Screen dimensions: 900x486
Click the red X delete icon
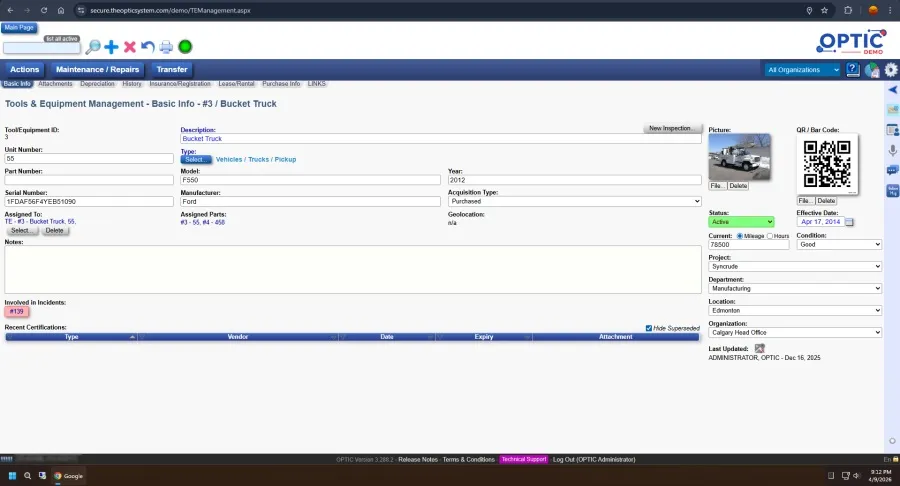click(129, 47)
